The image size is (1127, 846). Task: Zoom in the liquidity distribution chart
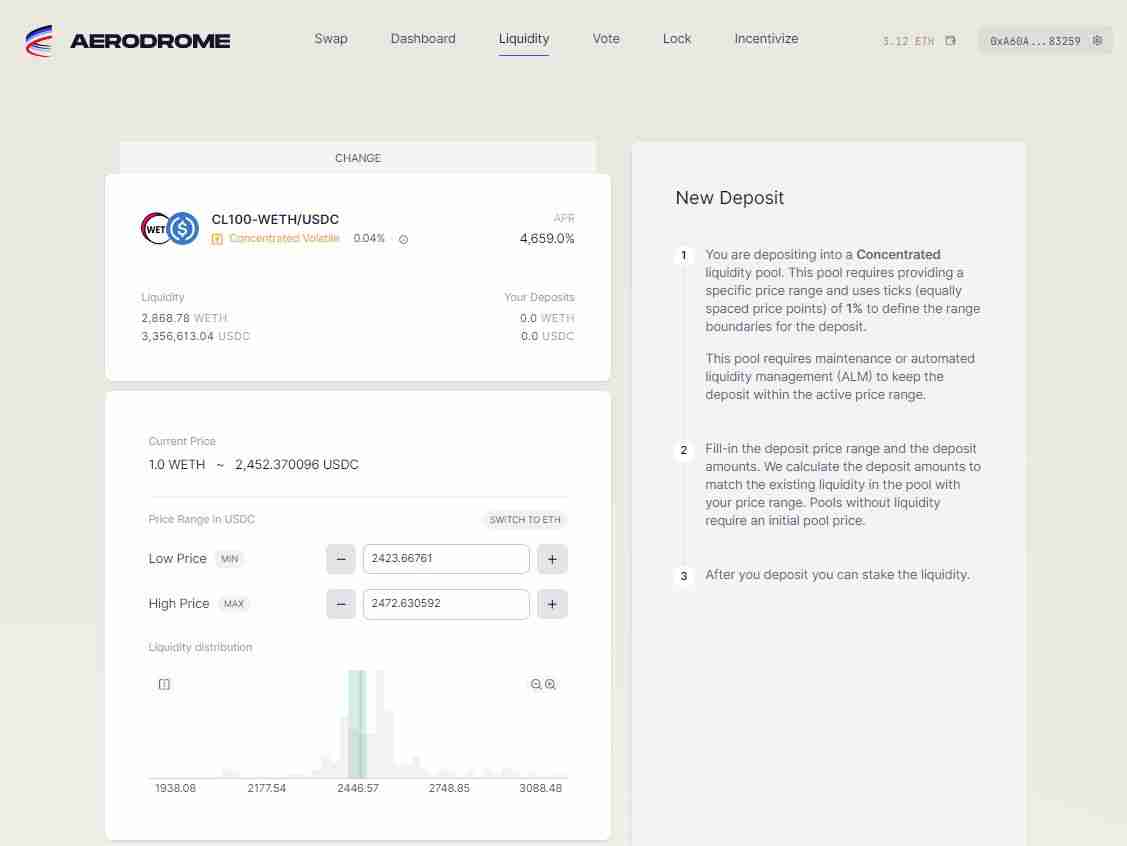[550, 684]
